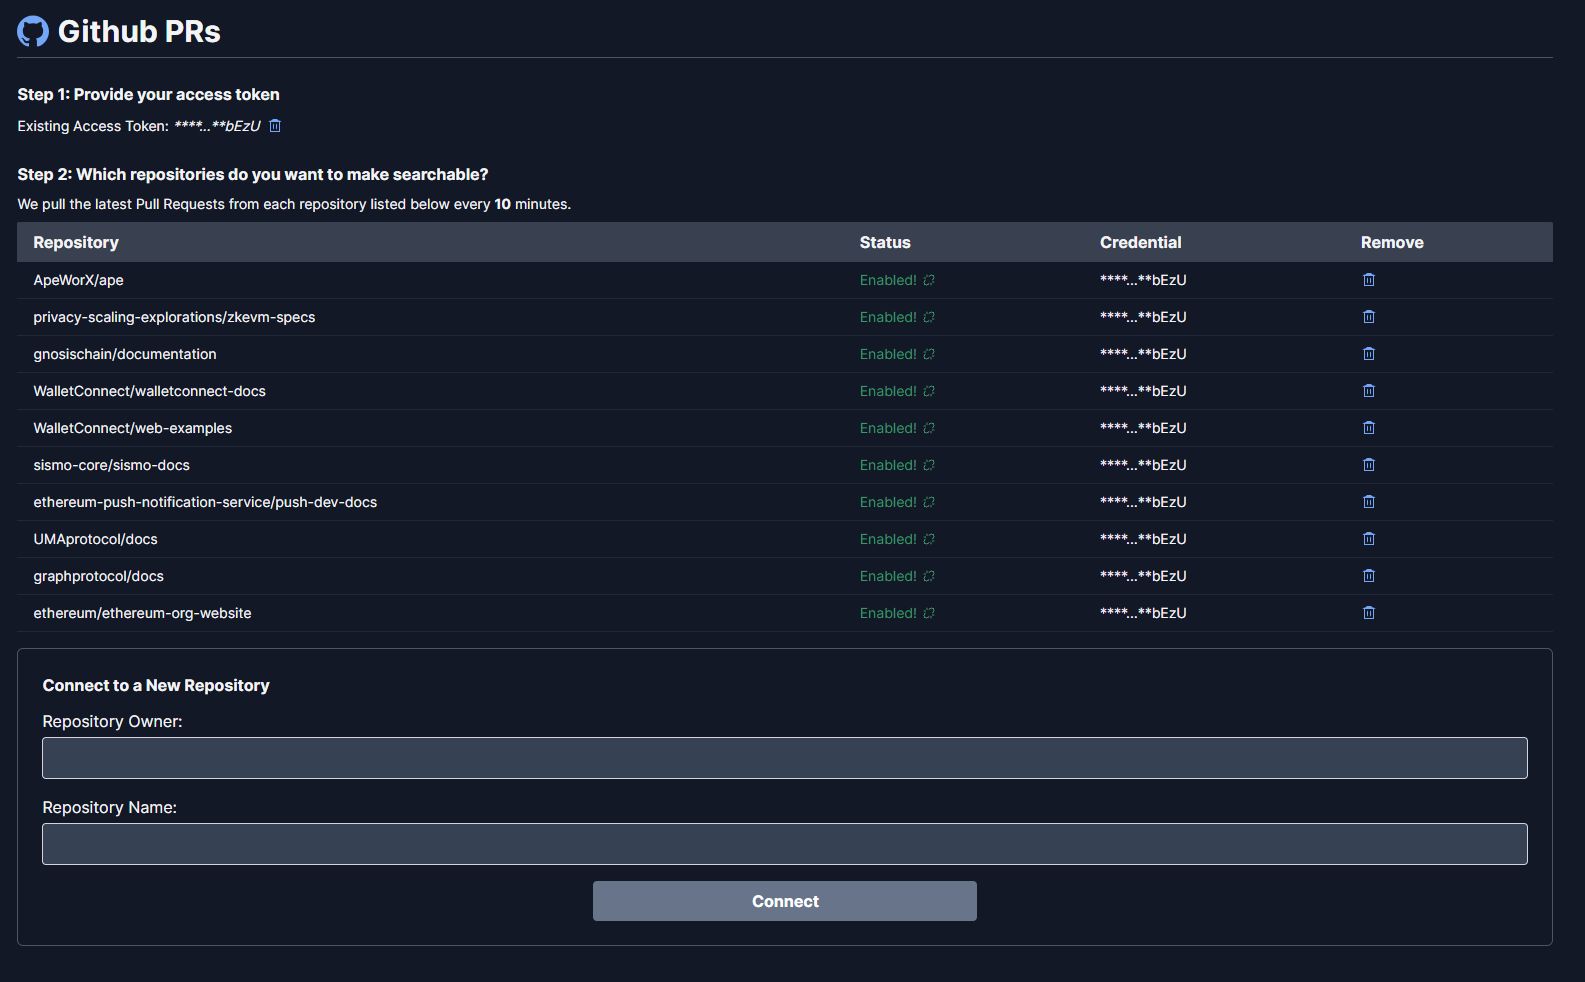Viewport: 1585px width, 982px height.
Task: Remove gnosischain/documentation via trash icon
Action: click(1369, 354)
